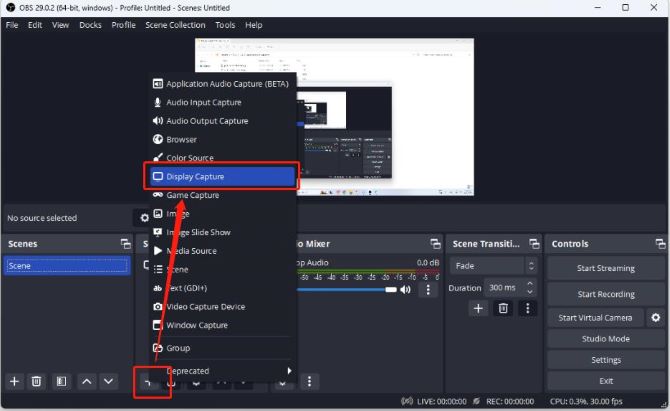The width and height of the screenshot is (670, 411).
Task: Open the Tools menu
Action: click(x=225, y=25)
